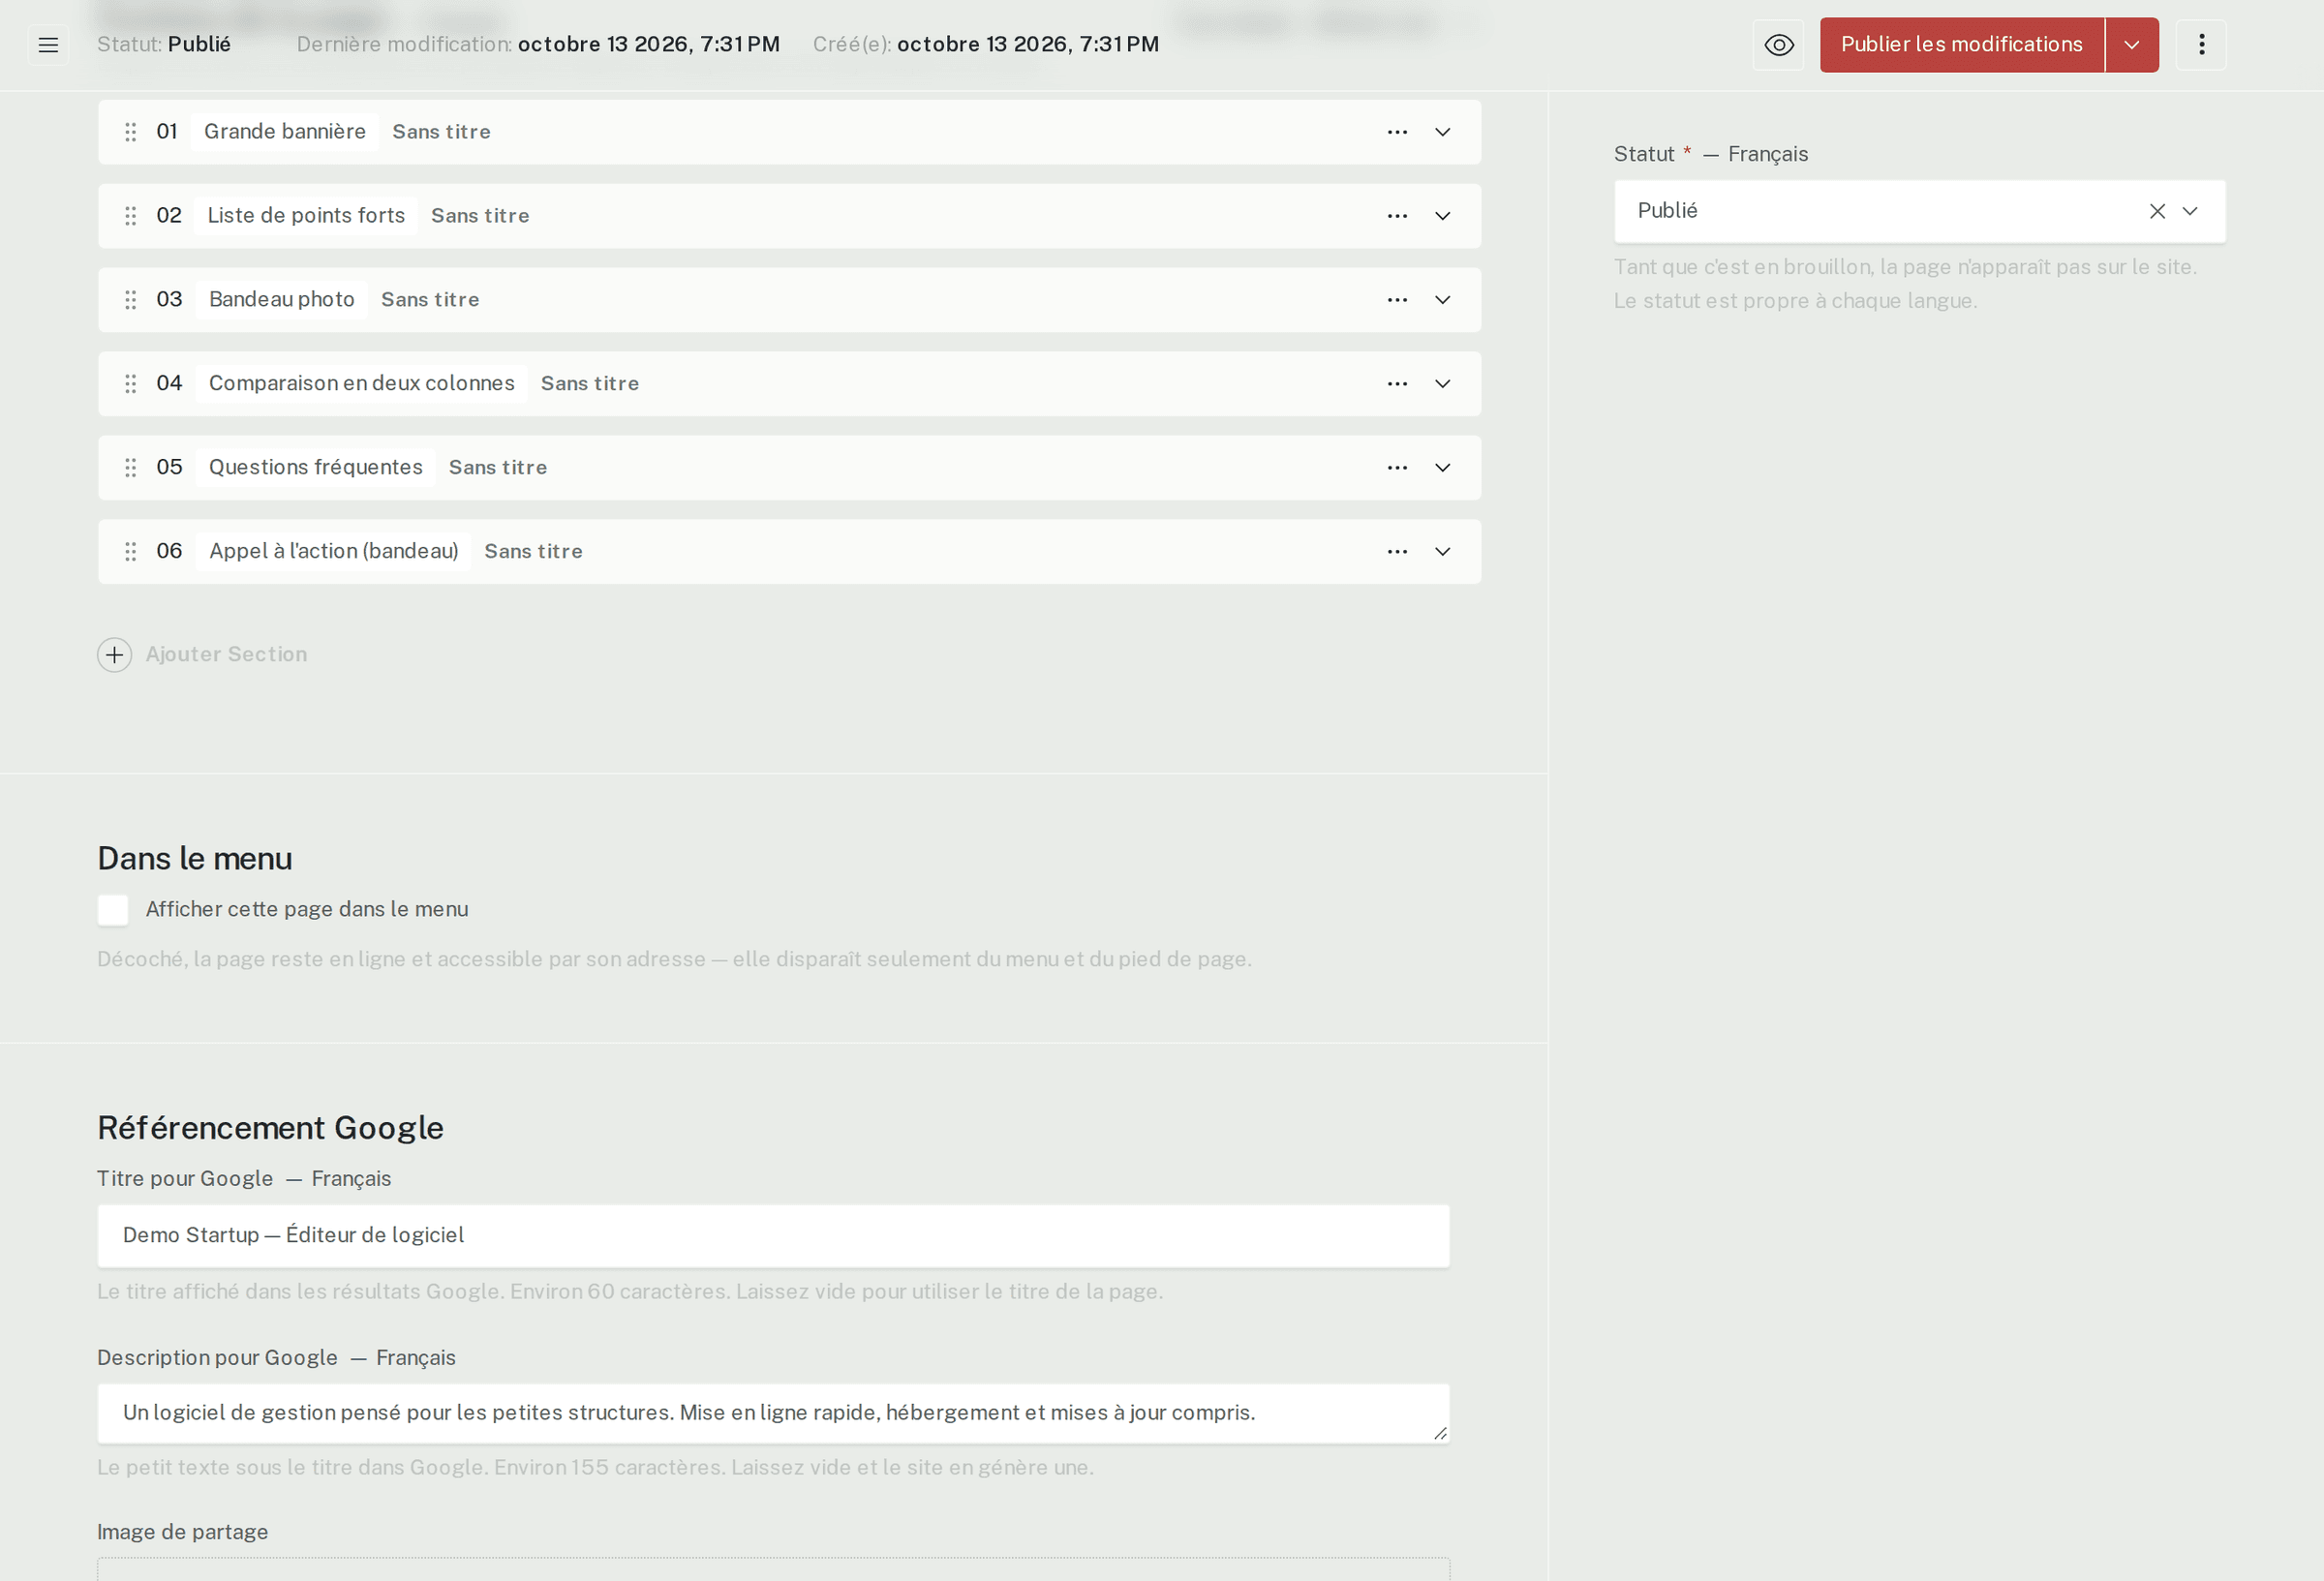Expand the Bandeau photo section
Viewport: 2324px width, 1581px height.
[x=1443, y=300]
